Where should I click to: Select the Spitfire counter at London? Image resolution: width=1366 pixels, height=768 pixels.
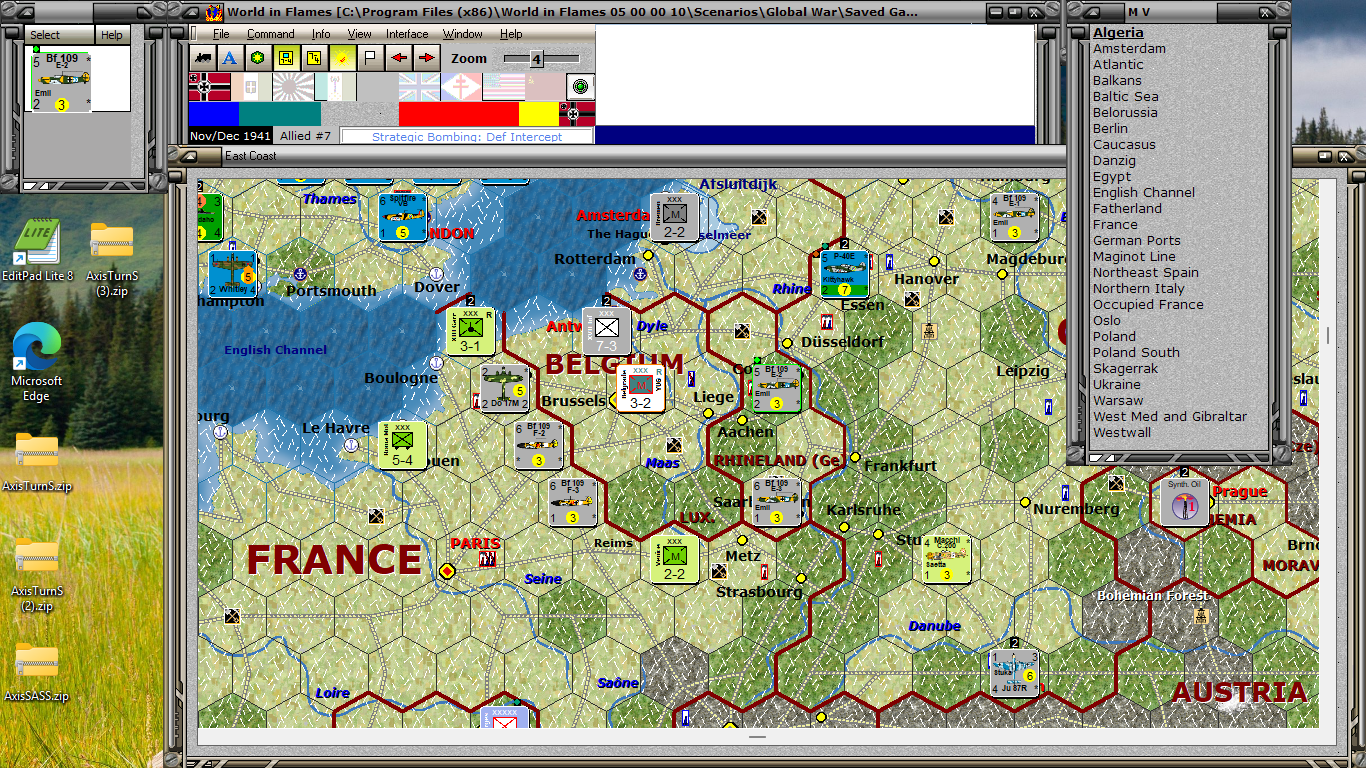coord(403,217)
